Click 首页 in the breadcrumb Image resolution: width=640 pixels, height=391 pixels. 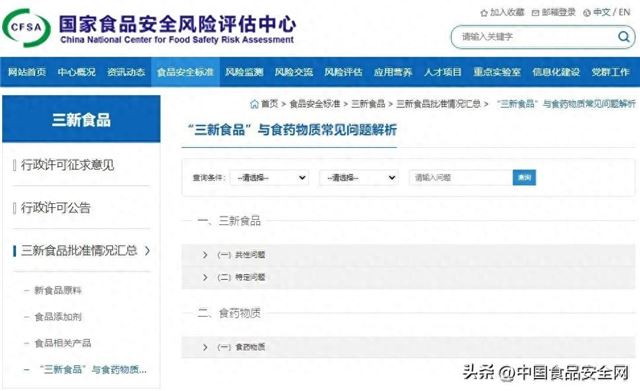pos(269,104)
